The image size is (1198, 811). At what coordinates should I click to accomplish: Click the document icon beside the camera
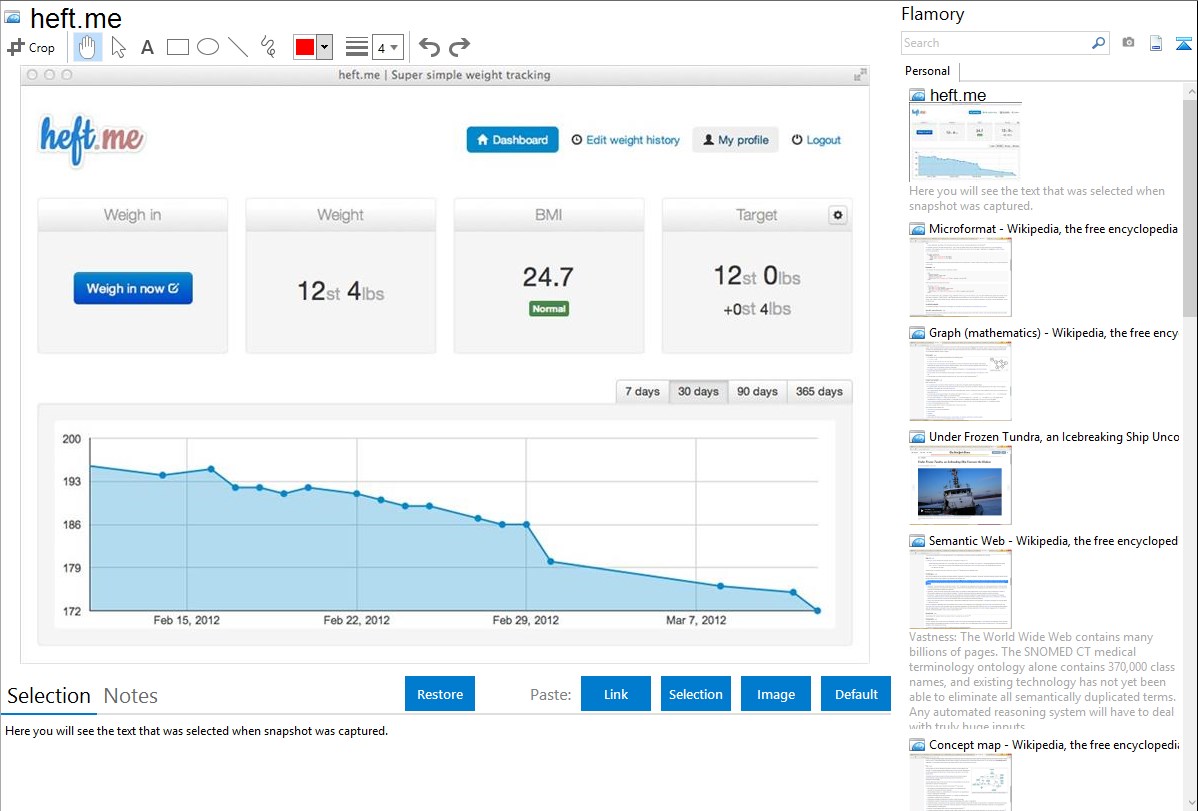point(1156,44)
